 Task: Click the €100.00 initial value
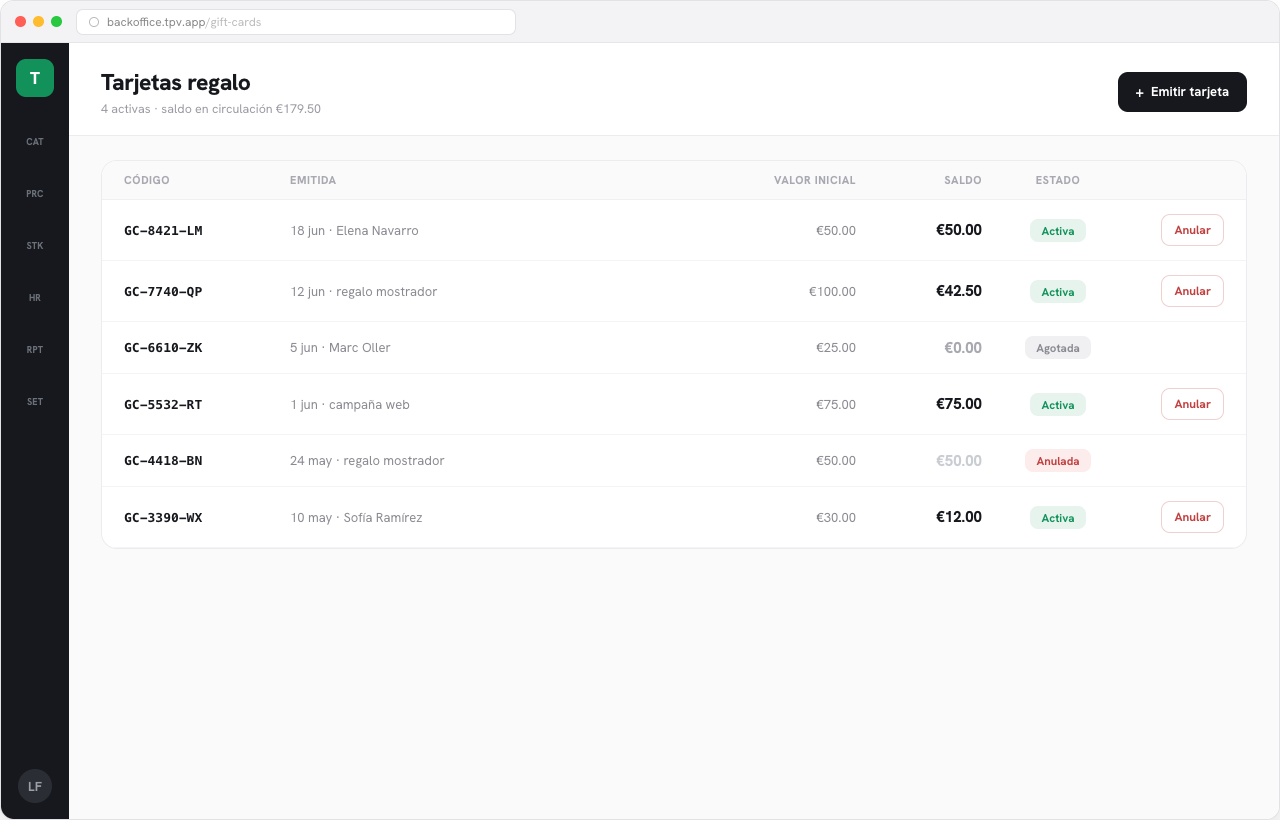click(832, 292)
